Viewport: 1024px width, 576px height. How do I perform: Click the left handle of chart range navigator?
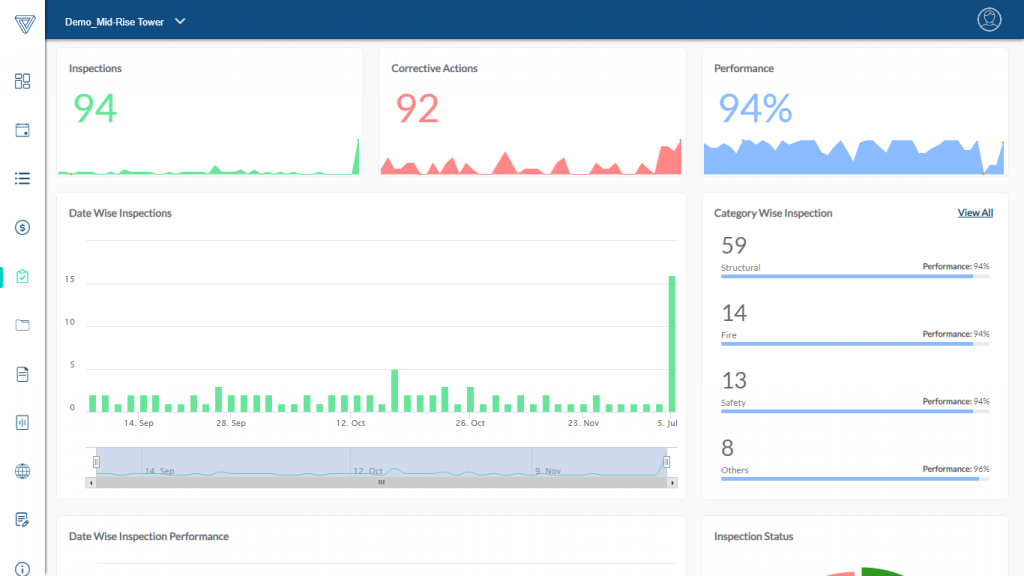pos(96,462)
